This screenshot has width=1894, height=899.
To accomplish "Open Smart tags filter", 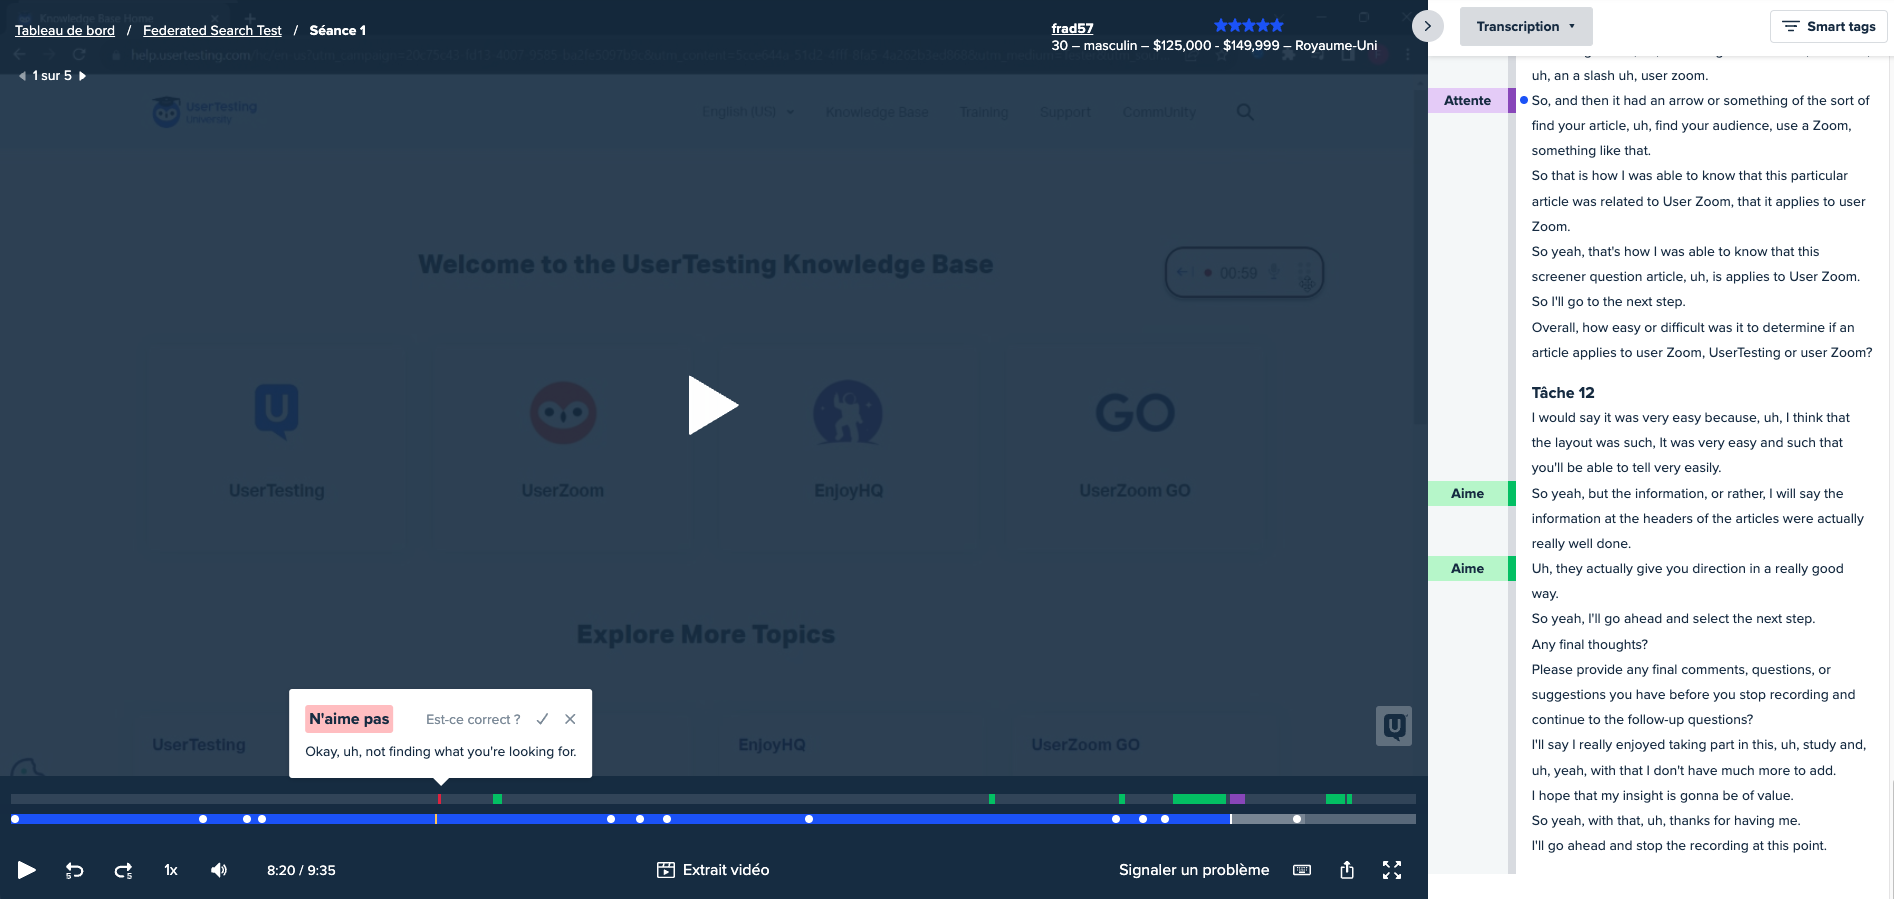I will coord(1828,27).
